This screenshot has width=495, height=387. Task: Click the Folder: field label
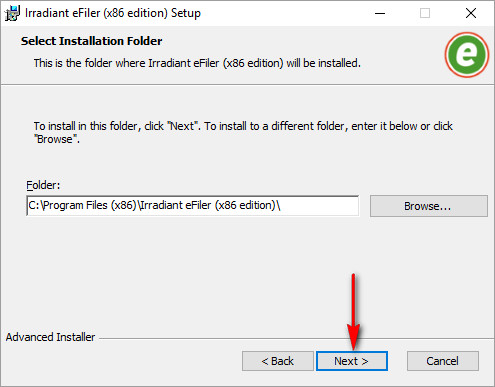(43, 185)
